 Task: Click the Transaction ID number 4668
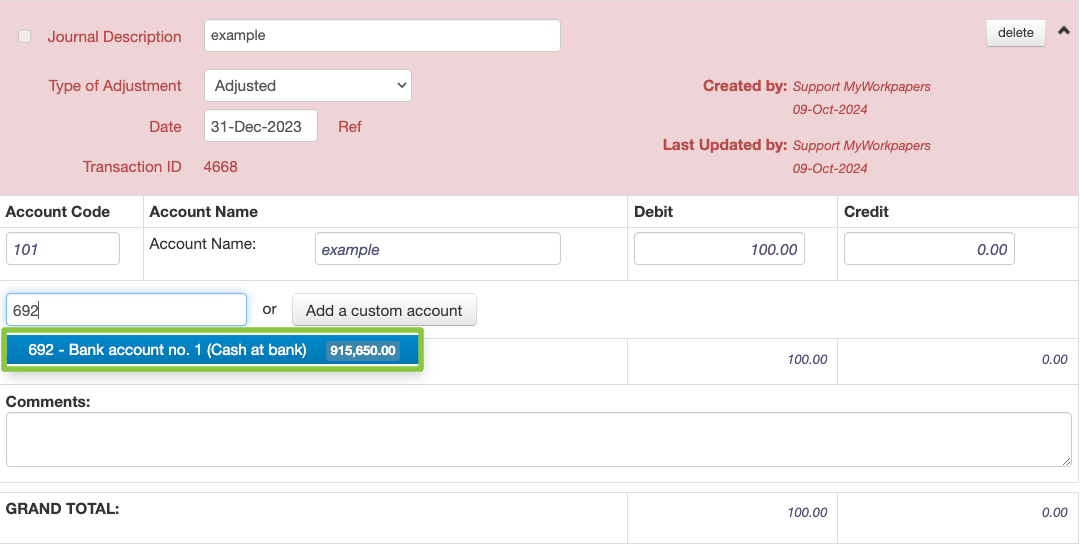pos(220,167)
